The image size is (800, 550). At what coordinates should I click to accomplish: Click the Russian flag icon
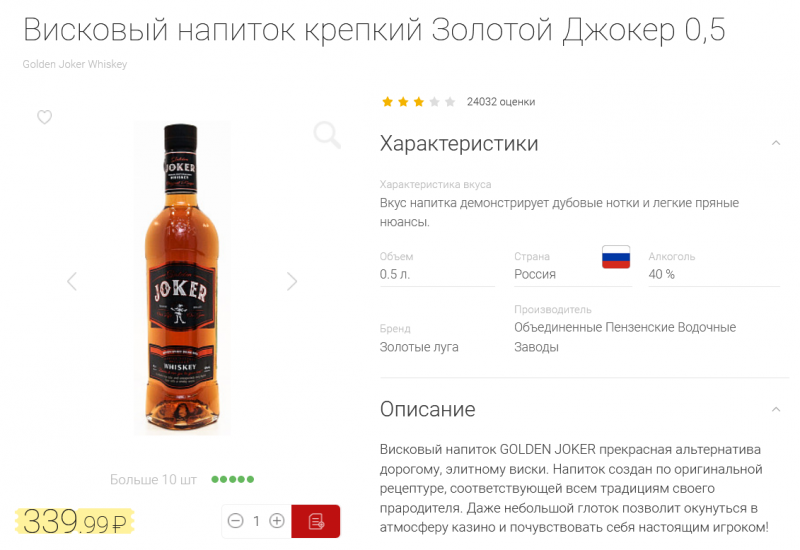pos(616,257)
